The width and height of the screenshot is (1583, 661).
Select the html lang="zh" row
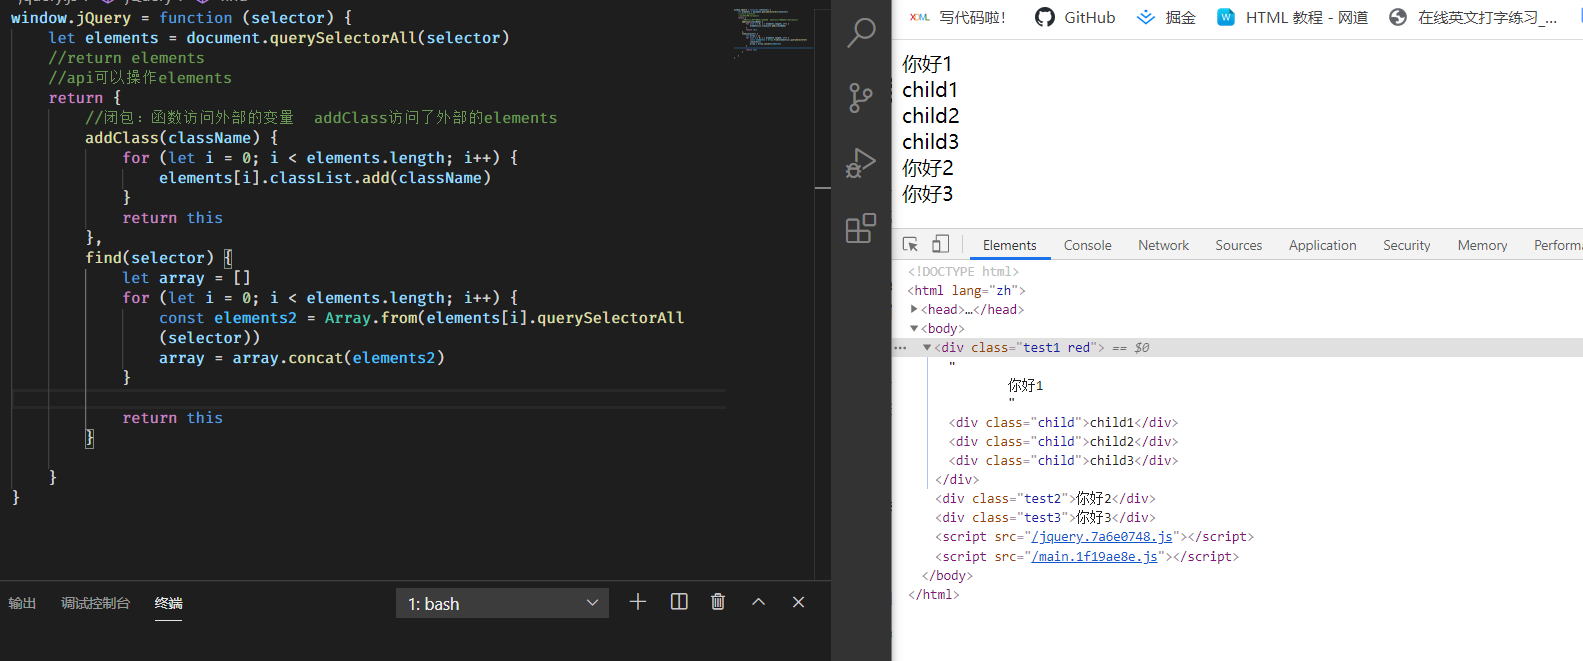(966, 291)
